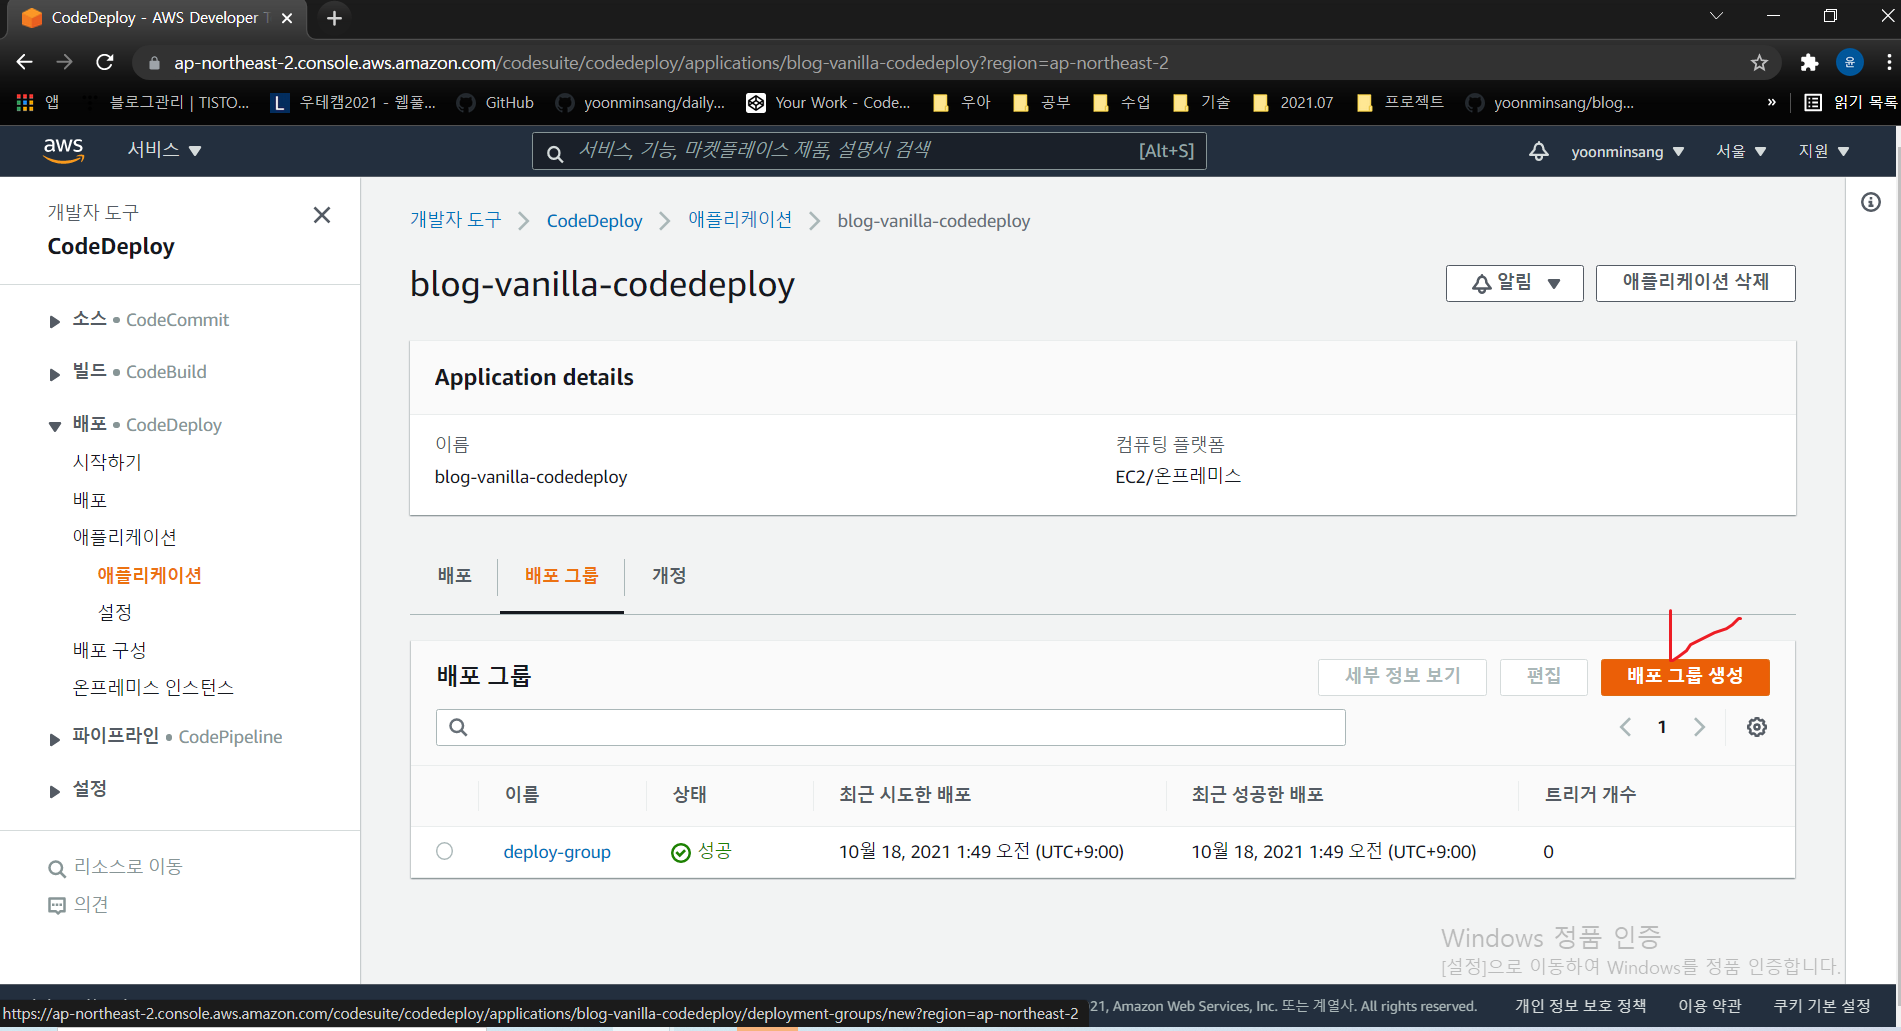Viewport: 1901px width, 1031px height.
Task: Click 개발자 도구 breadcrumb link
Action: [x=455, y=220]
